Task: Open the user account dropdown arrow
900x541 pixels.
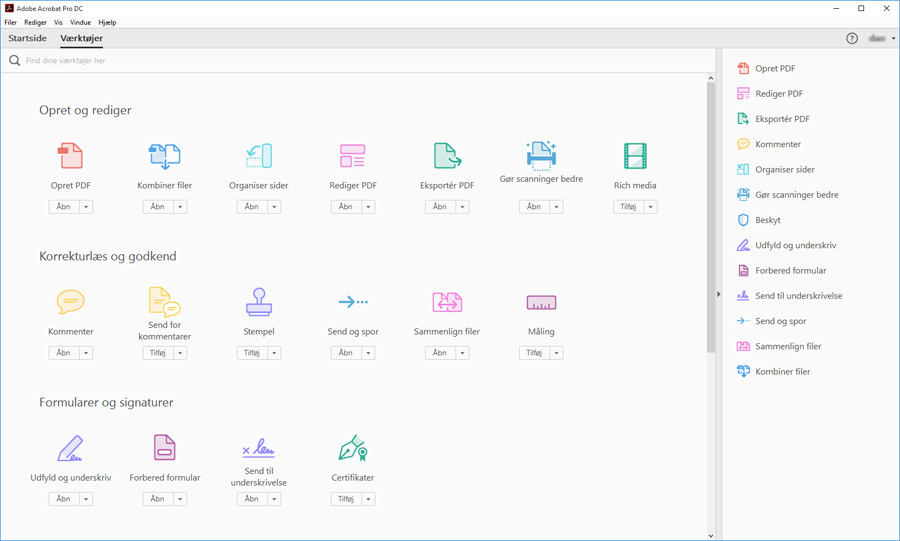Action: click(893, 38)
